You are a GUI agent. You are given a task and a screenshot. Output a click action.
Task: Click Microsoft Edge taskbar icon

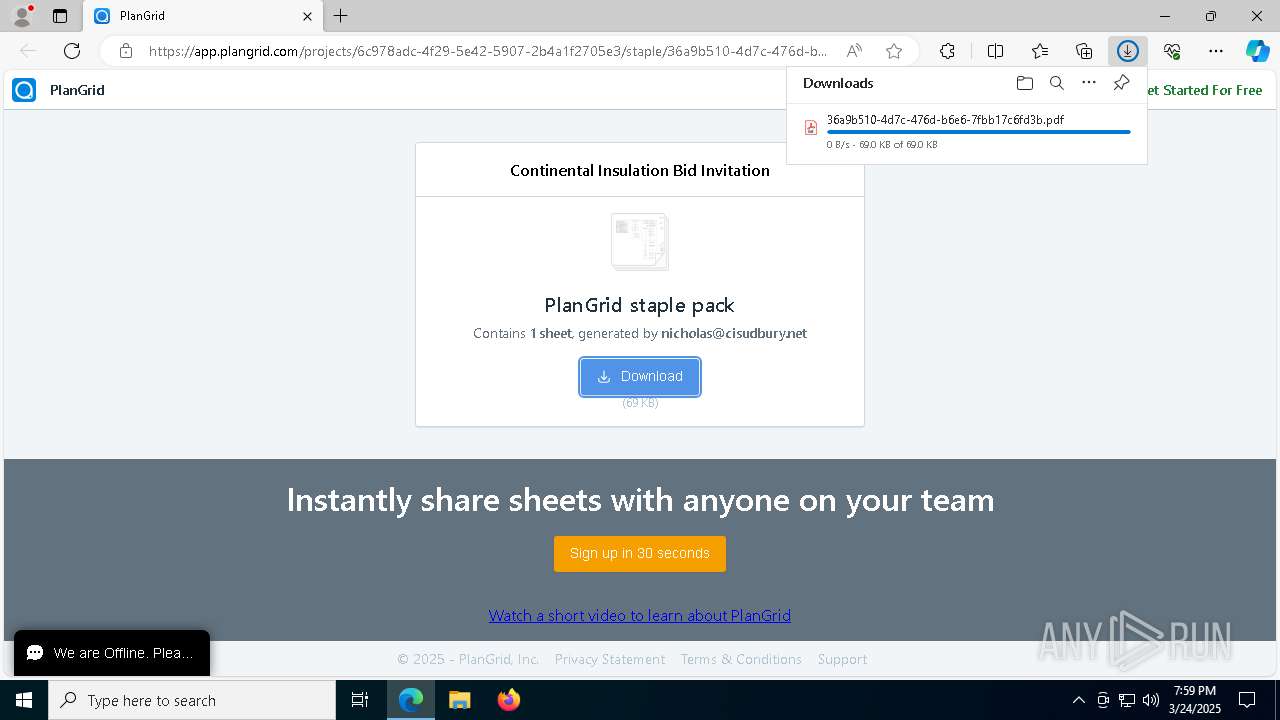pyautogui.click(x=411, y=700)
